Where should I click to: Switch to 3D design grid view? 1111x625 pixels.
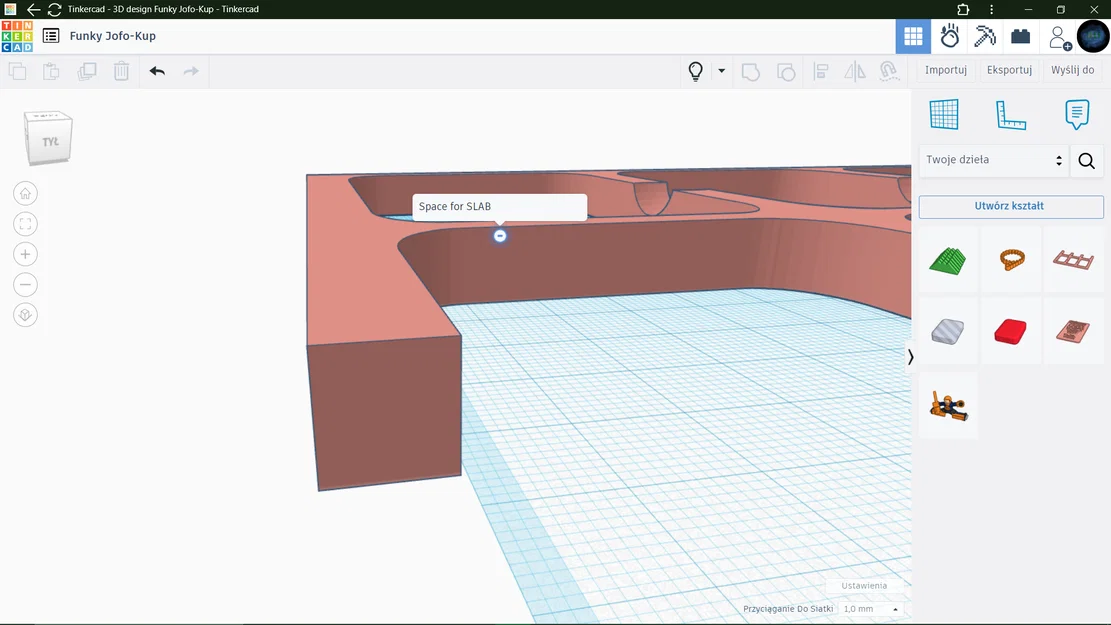[x=913, y=36]
